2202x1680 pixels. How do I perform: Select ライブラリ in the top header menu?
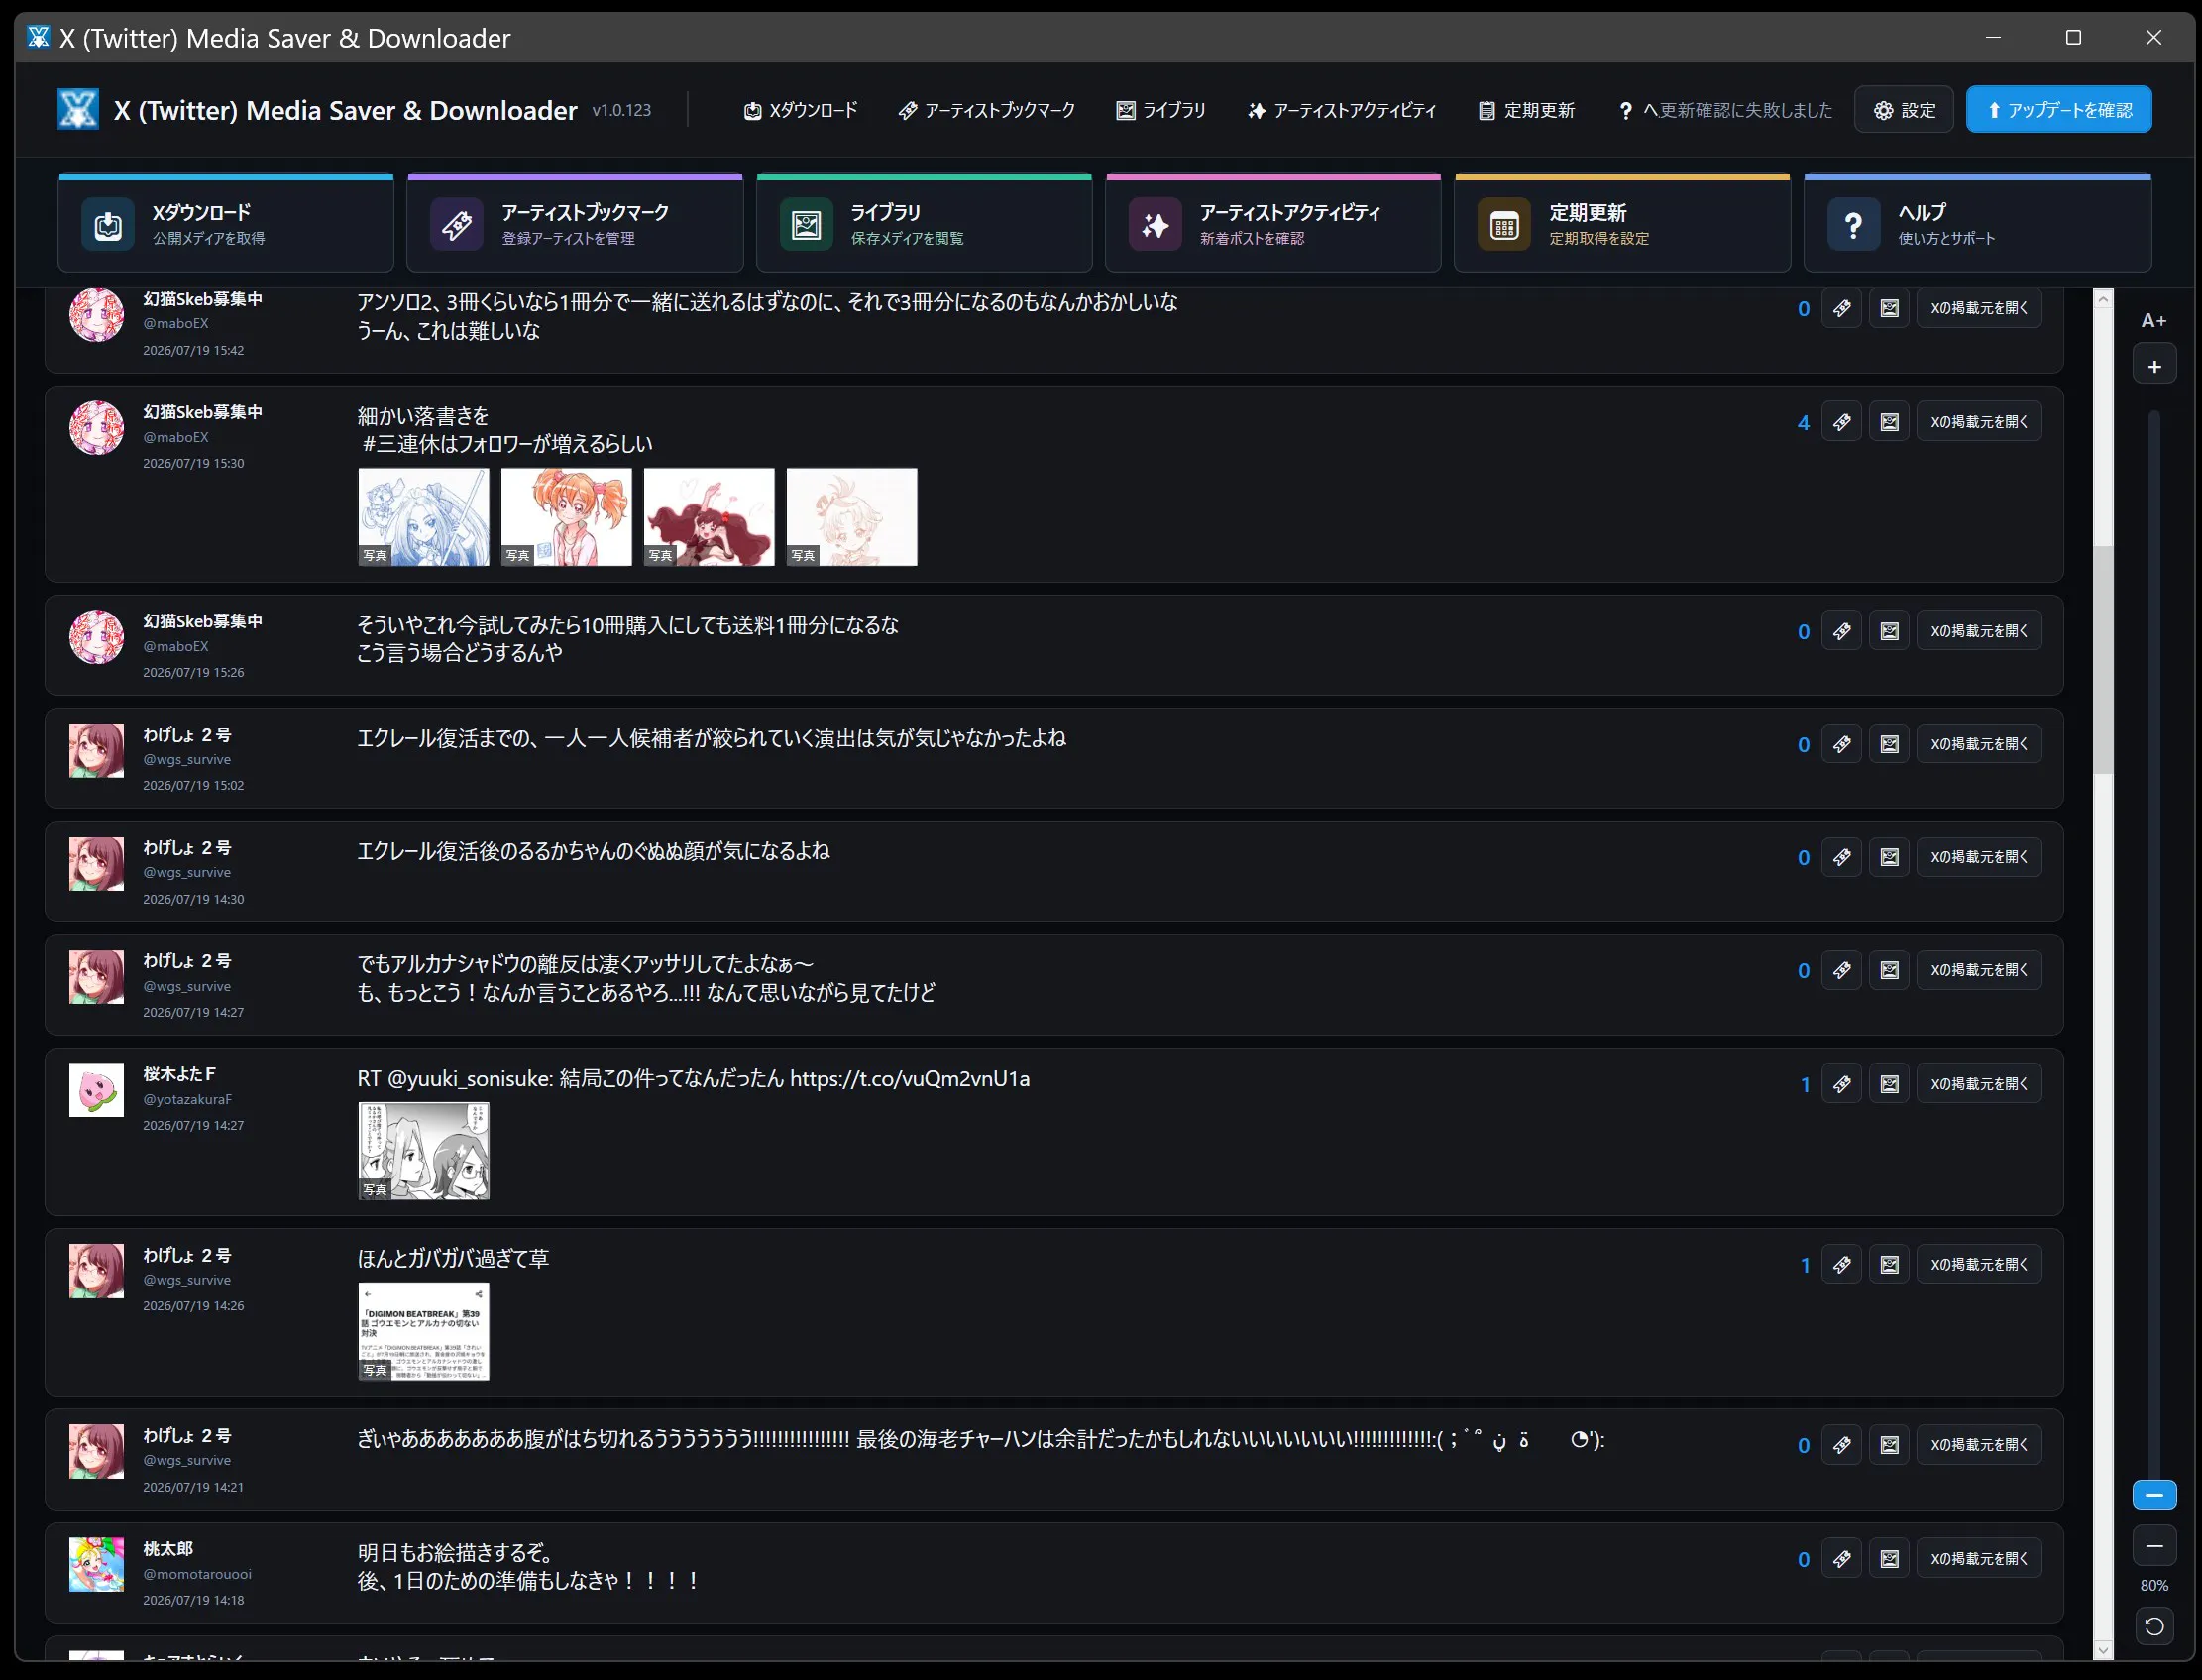tap(1161, 110)
